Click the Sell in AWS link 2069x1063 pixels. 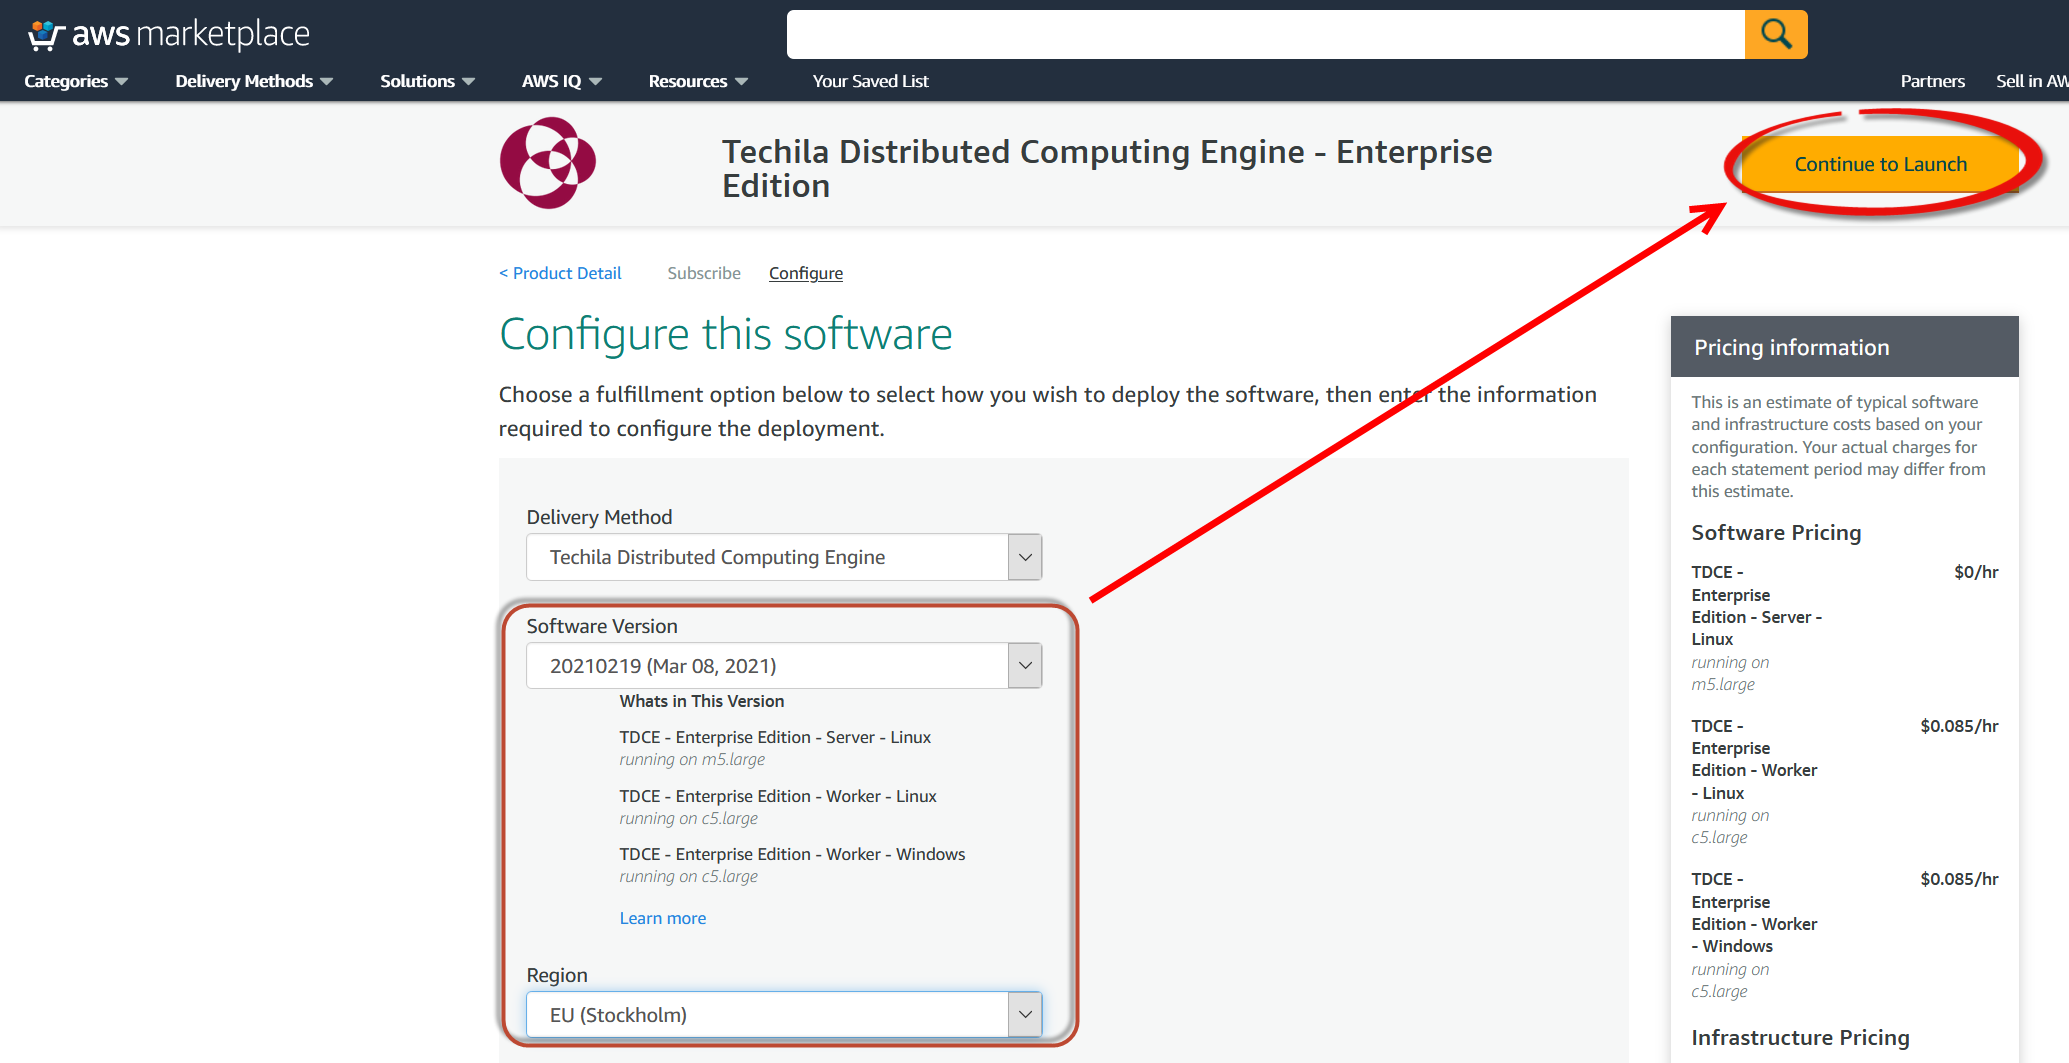[x=2030, y=81]
